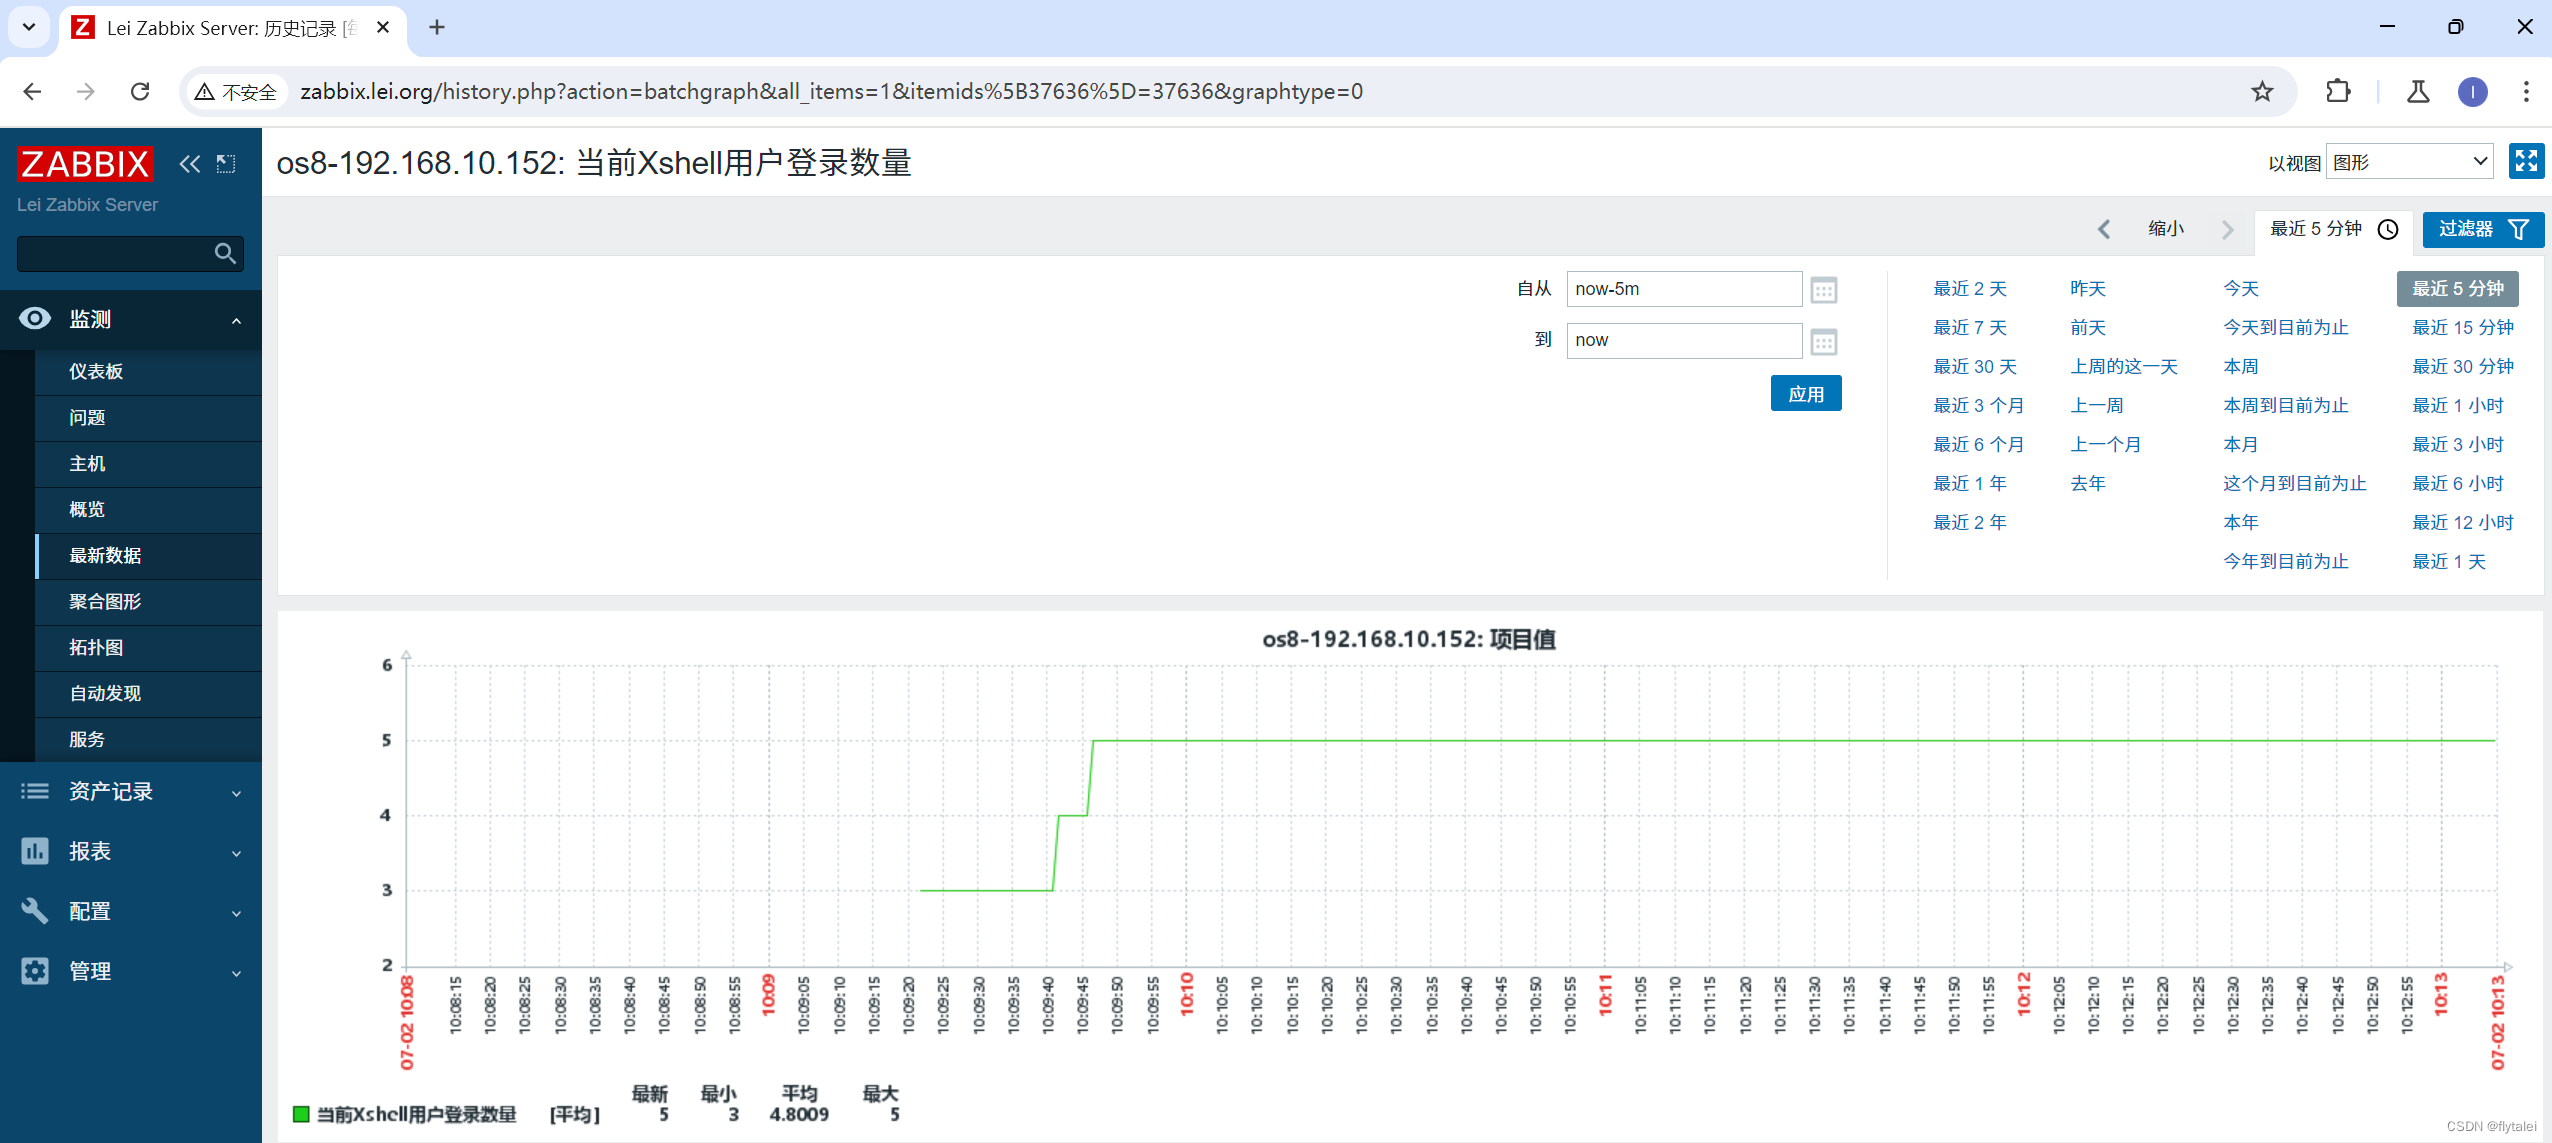Viewport: 2552px width, 1143px height.
Task: Select 最近 15 分钟 time range
Action: (x=2463, y=328)
